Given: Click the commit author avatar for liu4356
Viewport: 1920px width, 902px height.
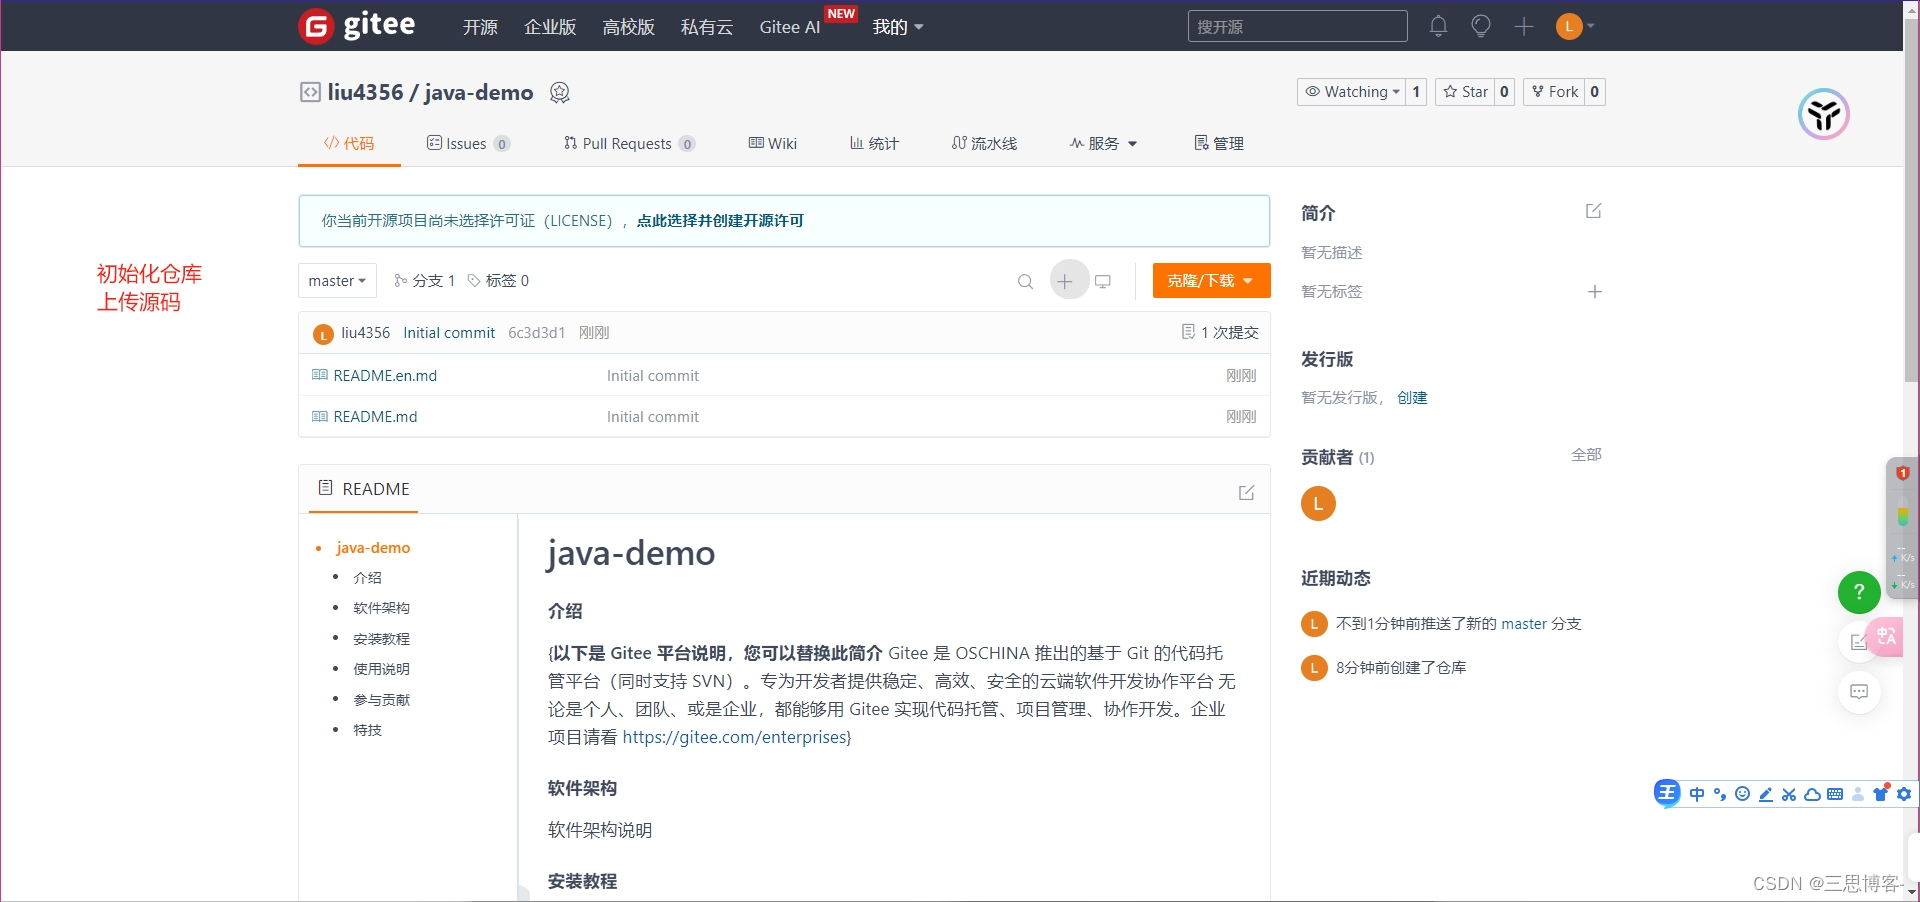Looking at the screenshot, I should coord(322,334).
